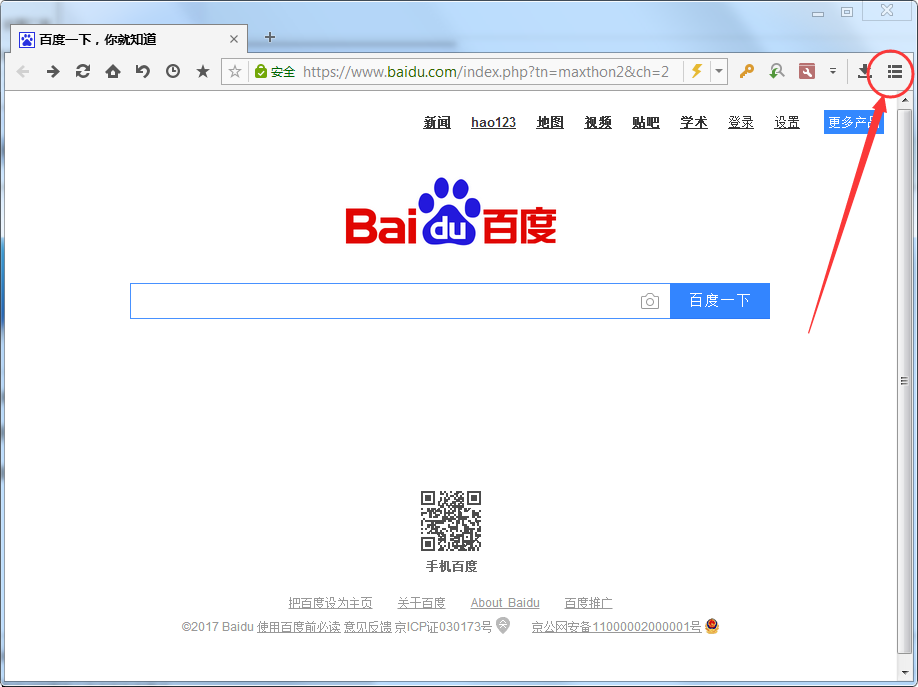The image size is (918, 687).
Task: Open the 设置 settings link
Action: 787,122
